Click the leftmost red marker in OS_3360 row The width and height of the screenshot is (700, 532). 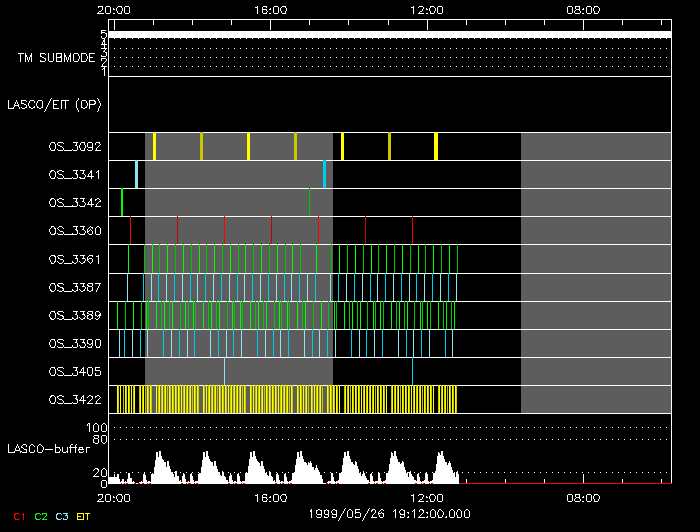[x=130, y=230]
